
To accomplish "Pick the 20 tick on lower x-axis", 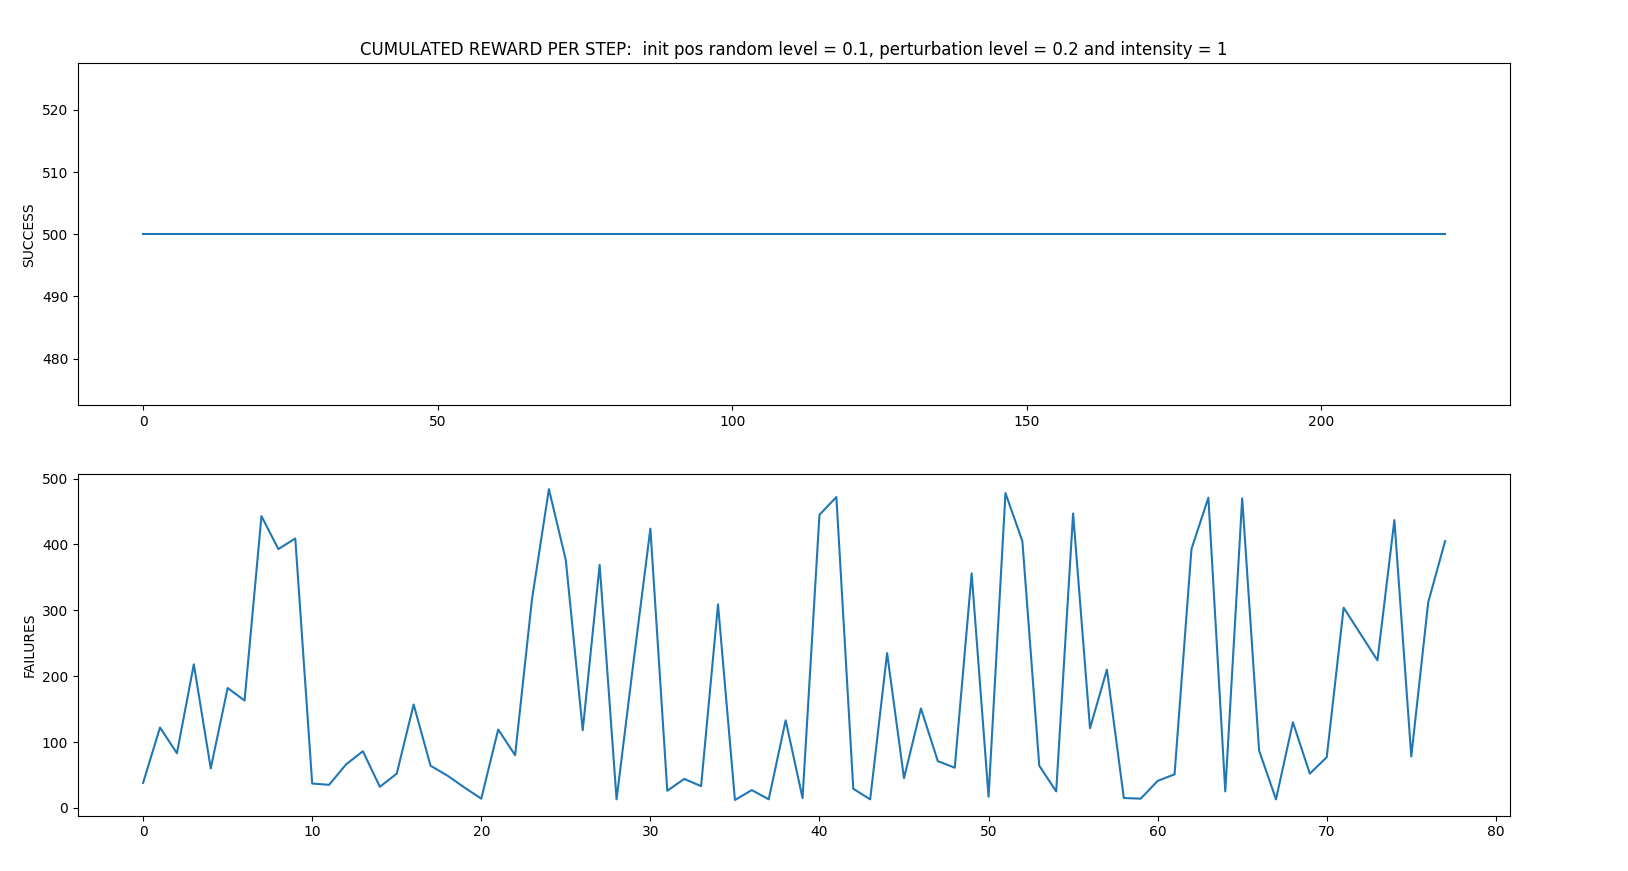I will click(481, 832).
